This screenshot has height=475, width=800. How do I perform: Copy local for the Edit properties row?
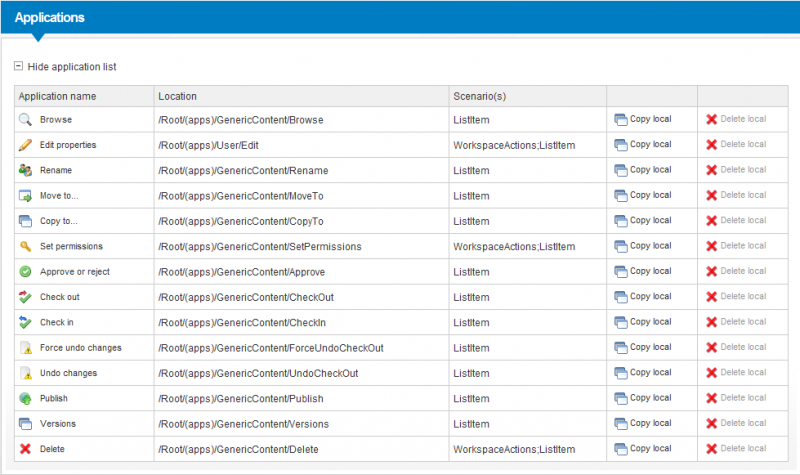click(x=643, y=144)
